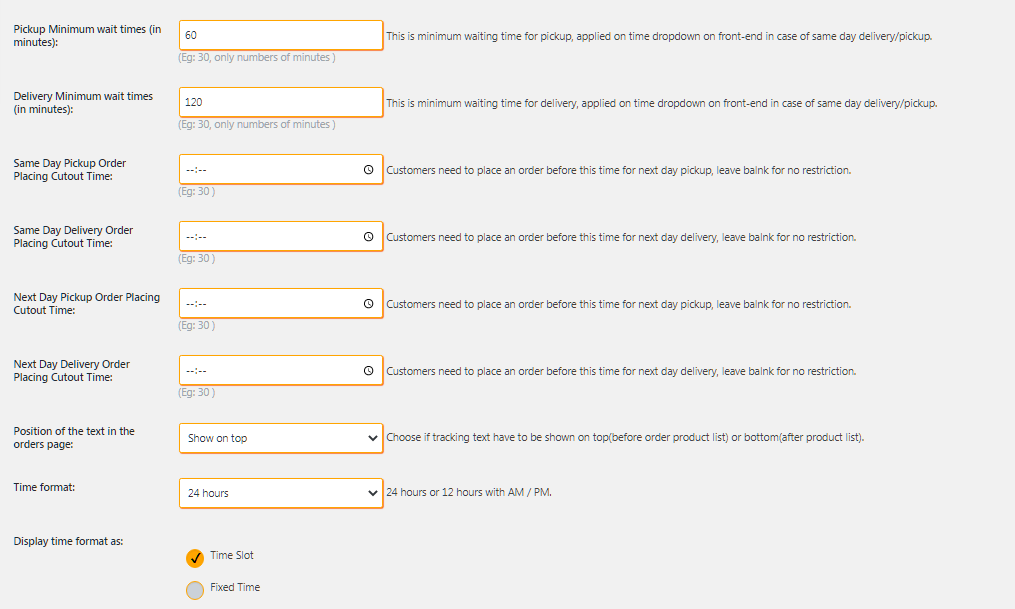
Task: Open time picker for Same Day Pickup cutout
Action: 368,170
